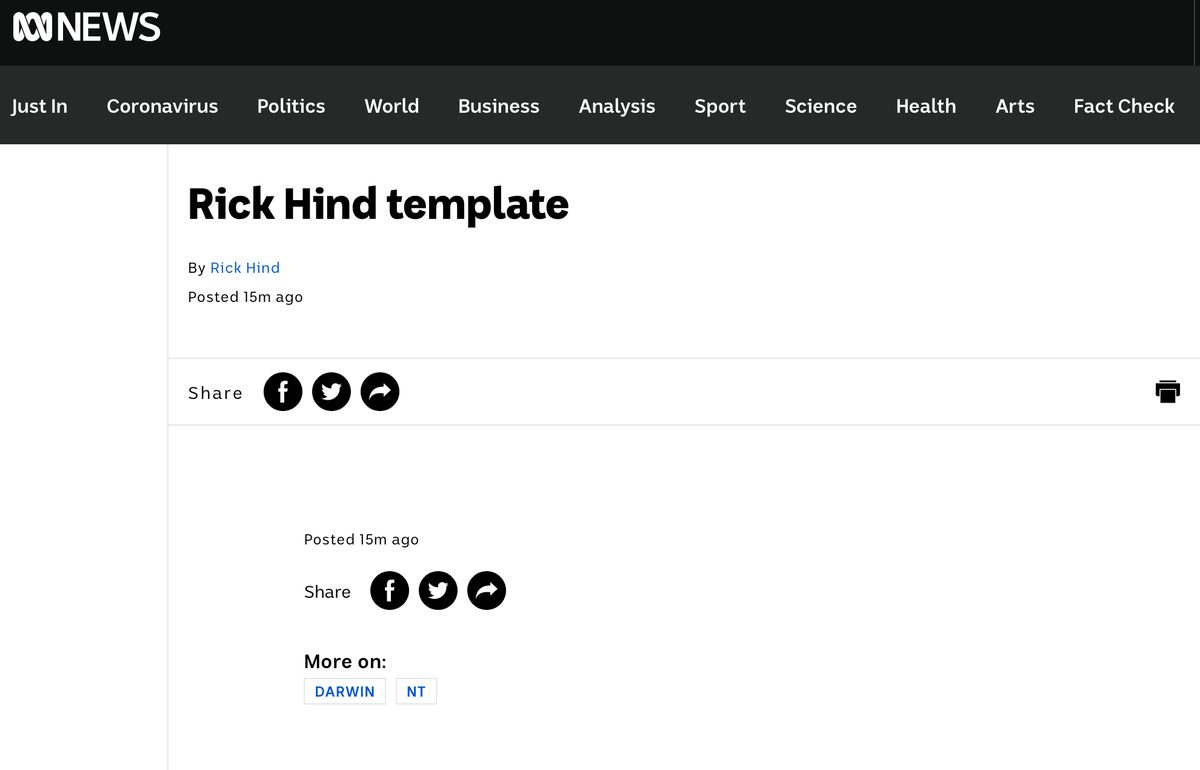The width and height of the screenshot is (1200, 770).
Task: Open the DARWIN topic tag
Action: [x=345, y=691]
